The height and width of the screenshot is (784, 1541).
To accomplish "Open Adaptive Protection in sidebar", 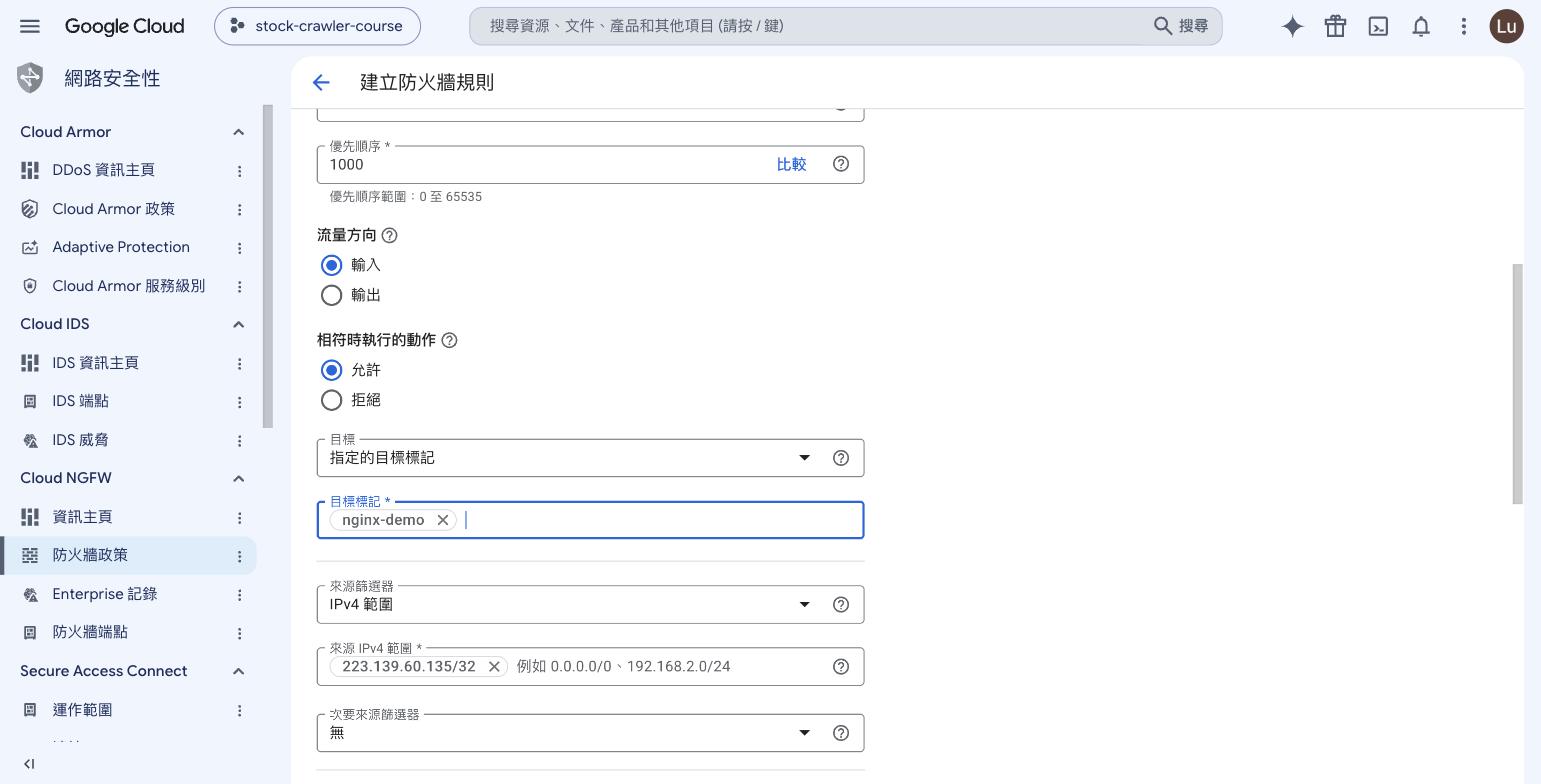I will click(121, 247).
